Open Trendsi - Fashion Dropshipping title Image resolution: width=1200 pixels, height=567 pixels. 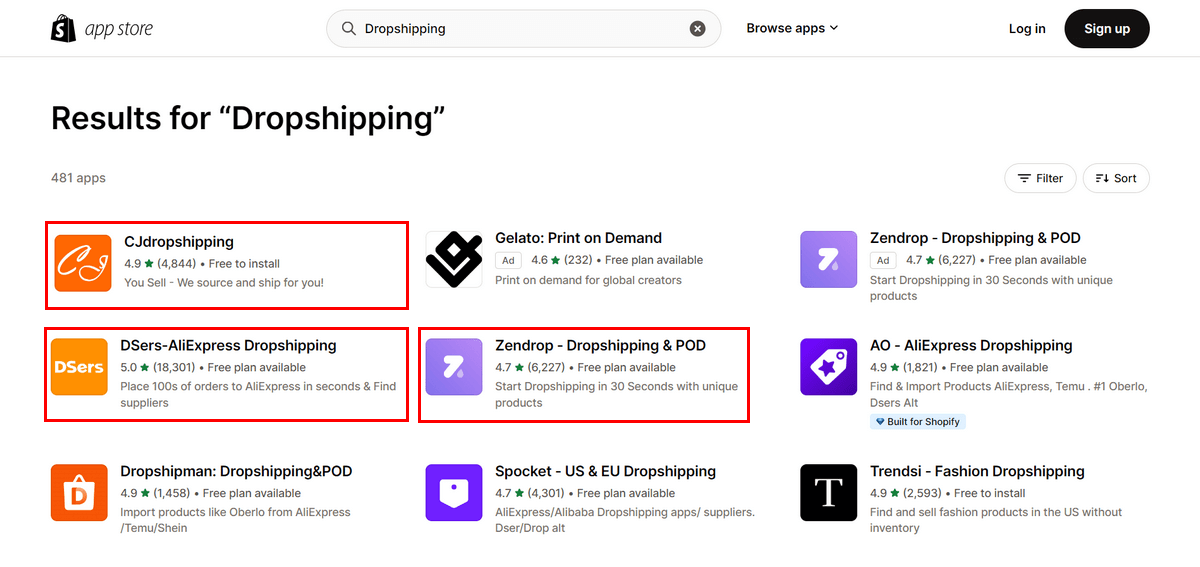coord(977,472)
